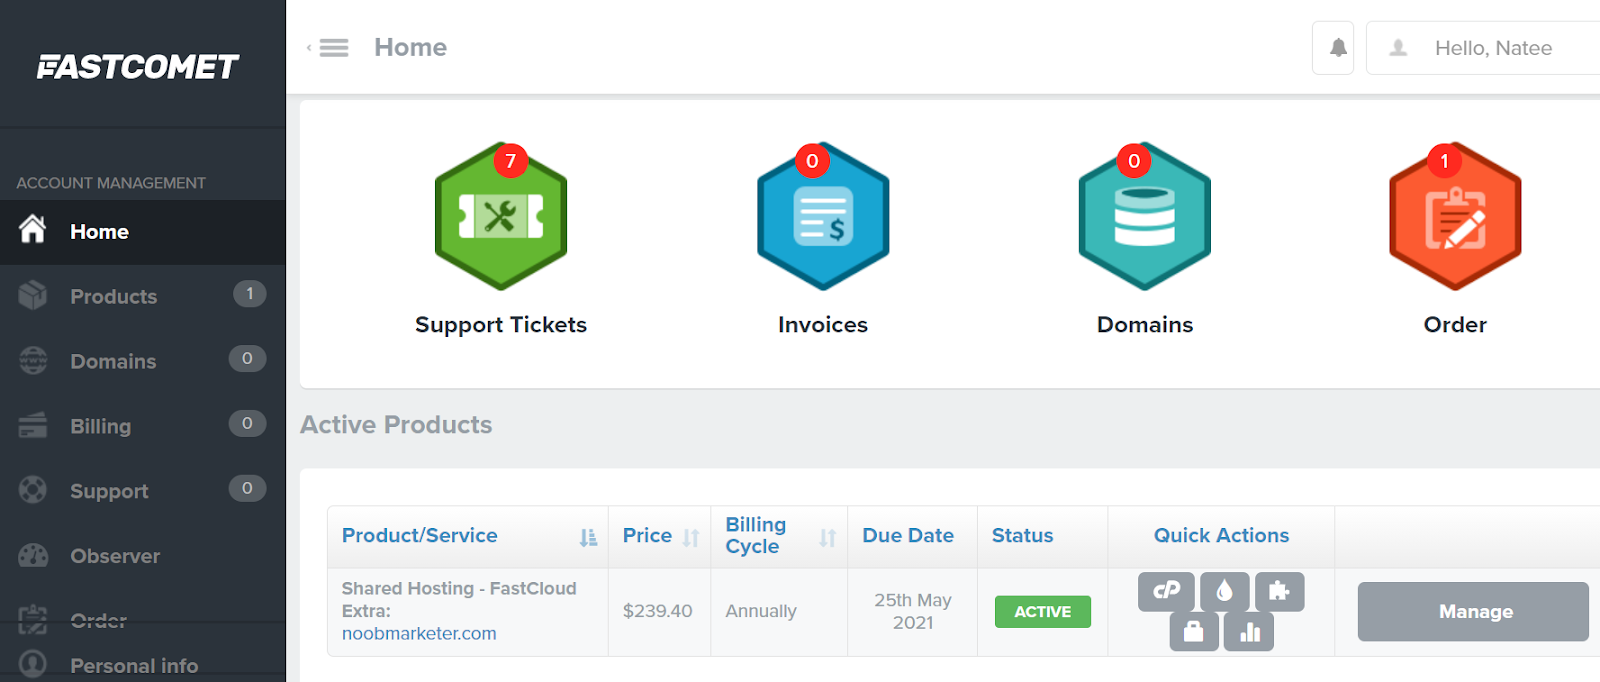The image size is (1600, 682).
Task: Click the teal Domains database icon
Action: (x=1144, y=217)
